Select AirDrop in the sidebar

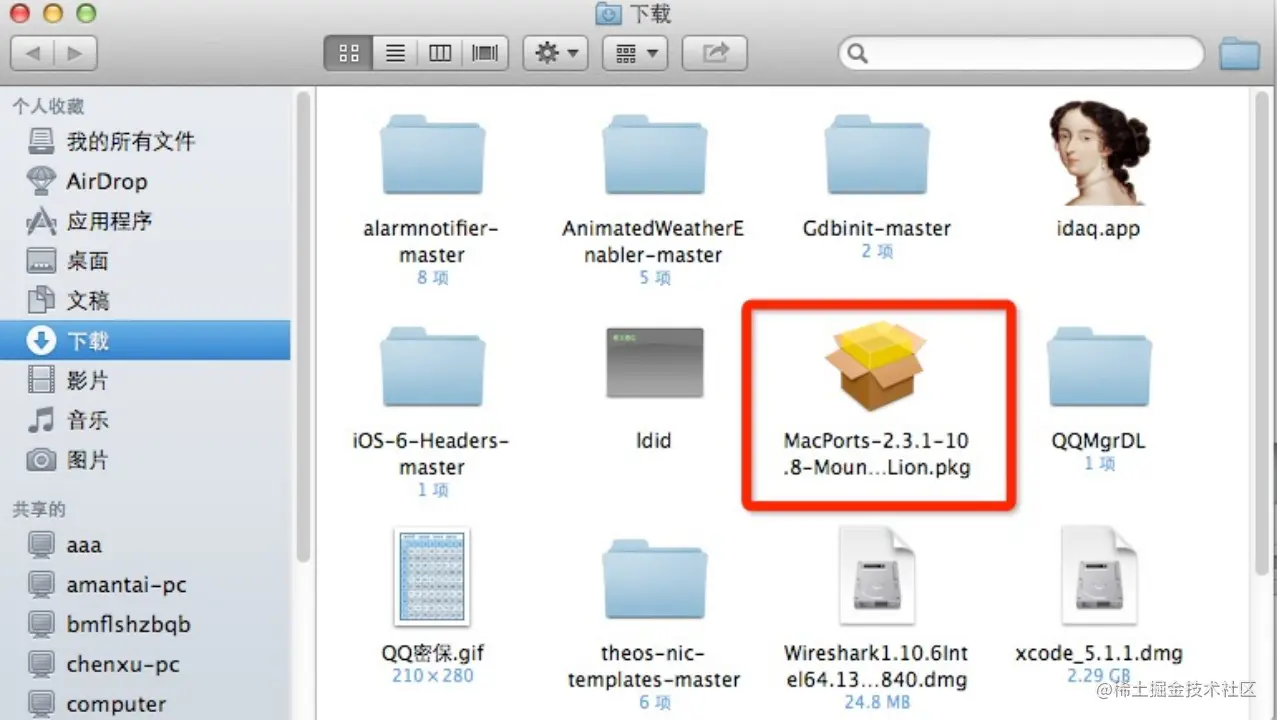coord(145,182)
